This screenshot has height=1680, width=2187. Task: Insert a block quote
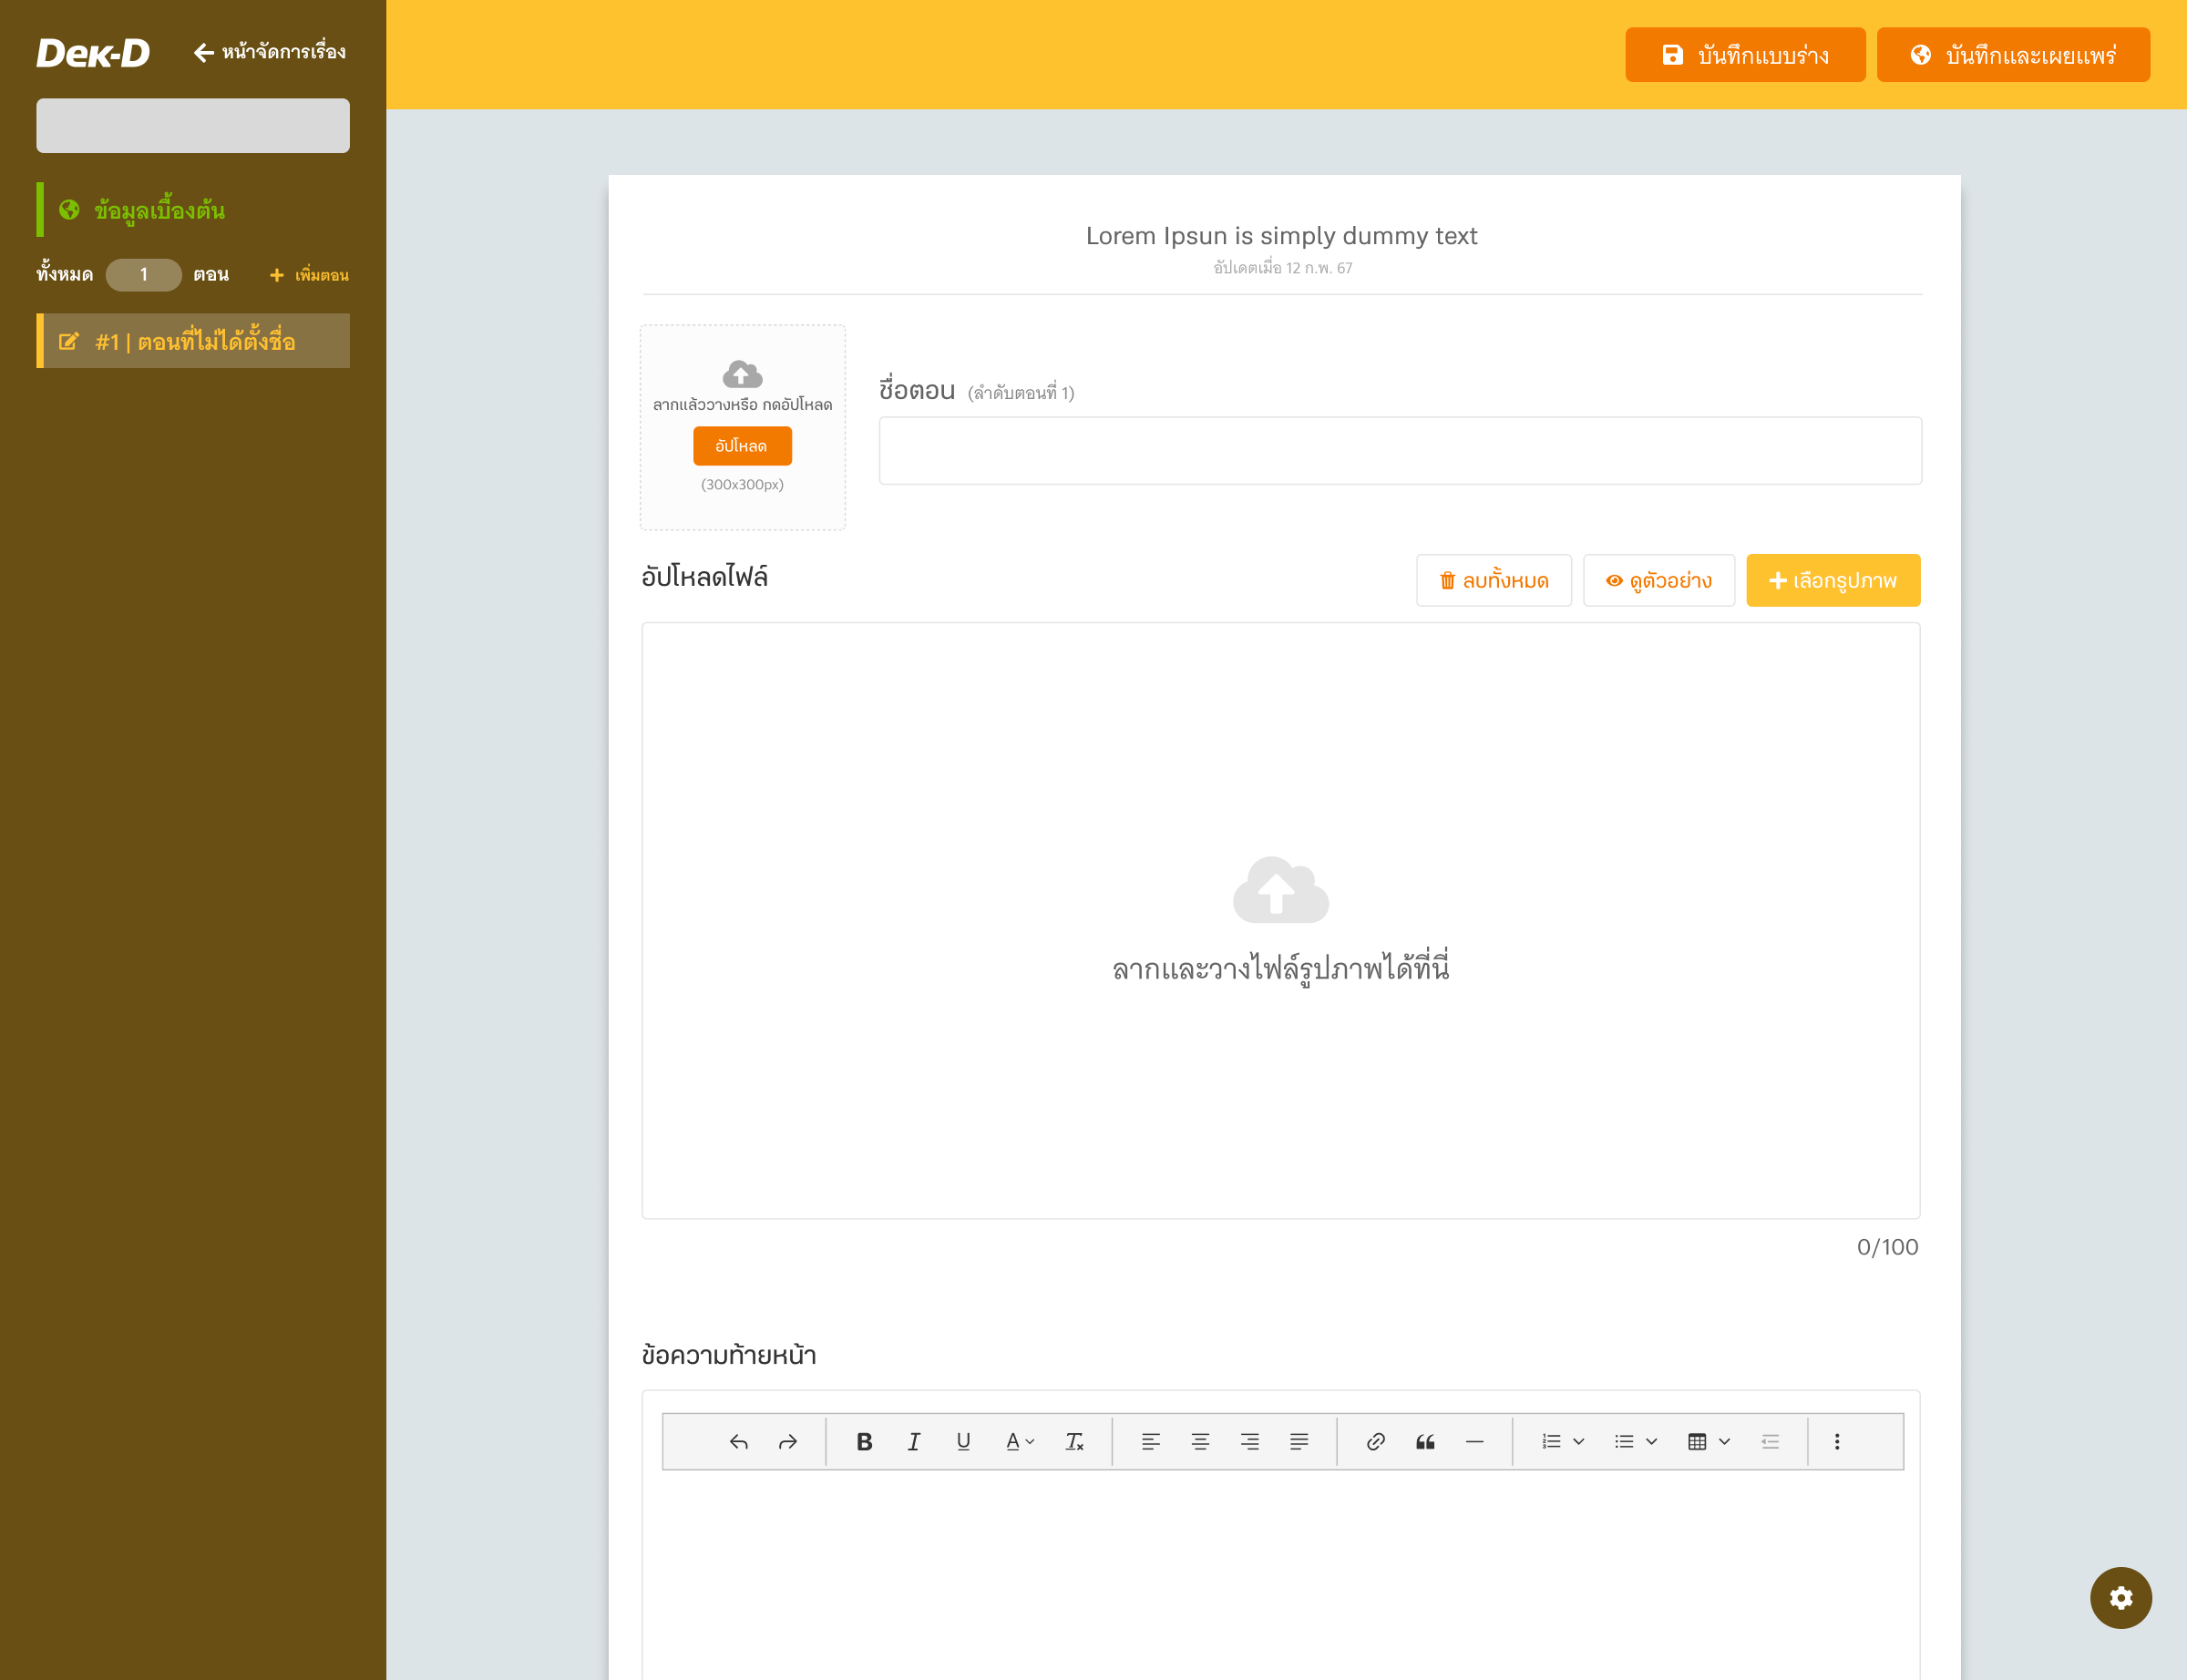[1425, 1441]
